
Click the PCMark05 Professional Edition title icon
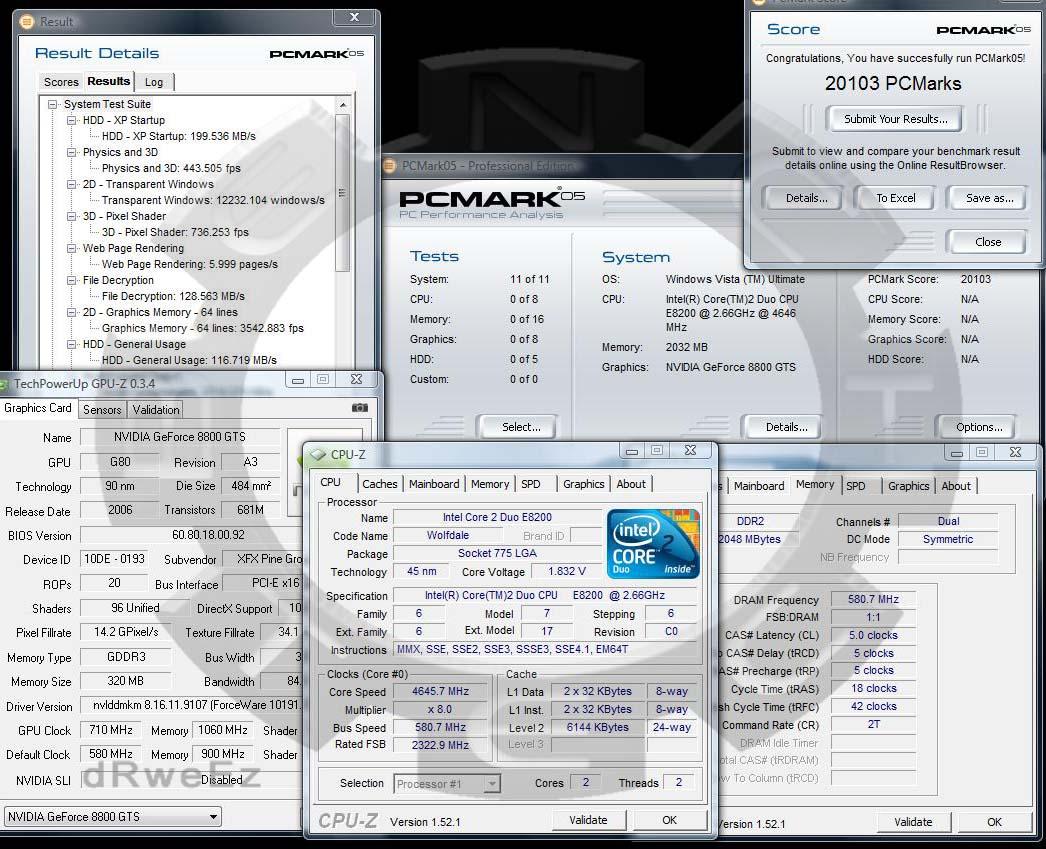[390, 165]
